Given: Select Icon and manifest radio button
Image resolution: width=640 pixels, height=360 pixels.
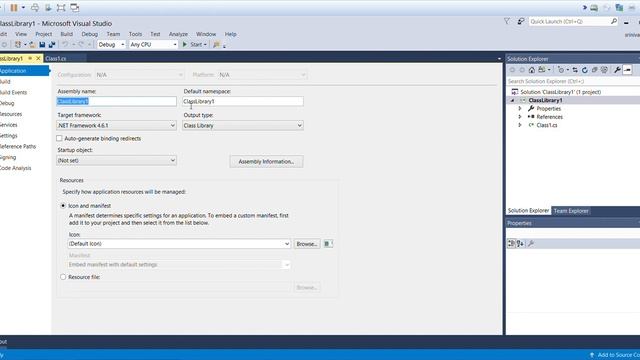Looking at the screenshot, I should (63, 206).
